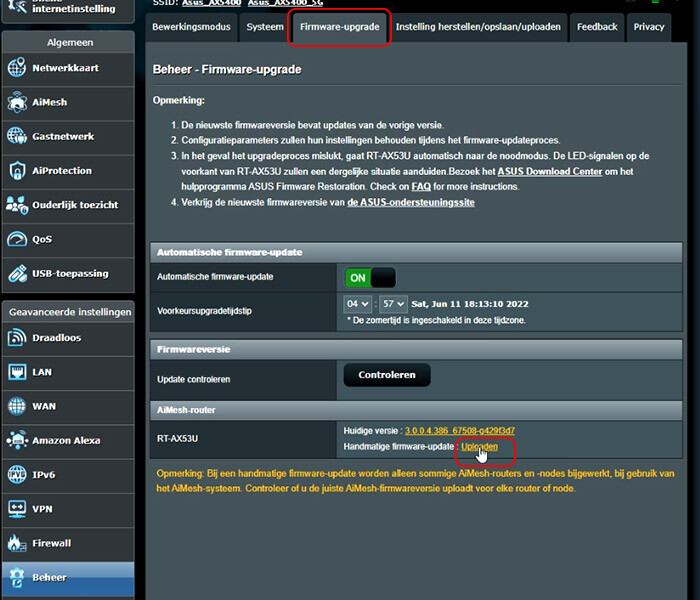Open the Privacy tab

click(649, 27)
